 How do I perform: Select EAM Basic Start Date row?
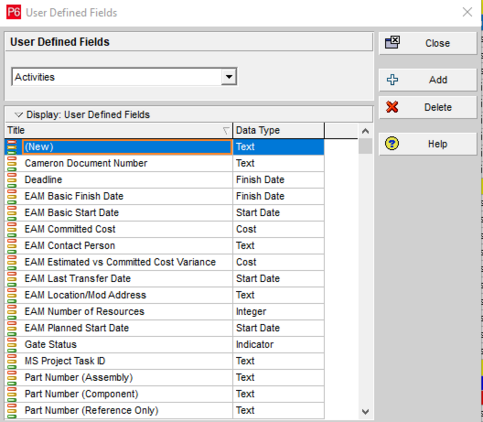(x=165, y=213)
